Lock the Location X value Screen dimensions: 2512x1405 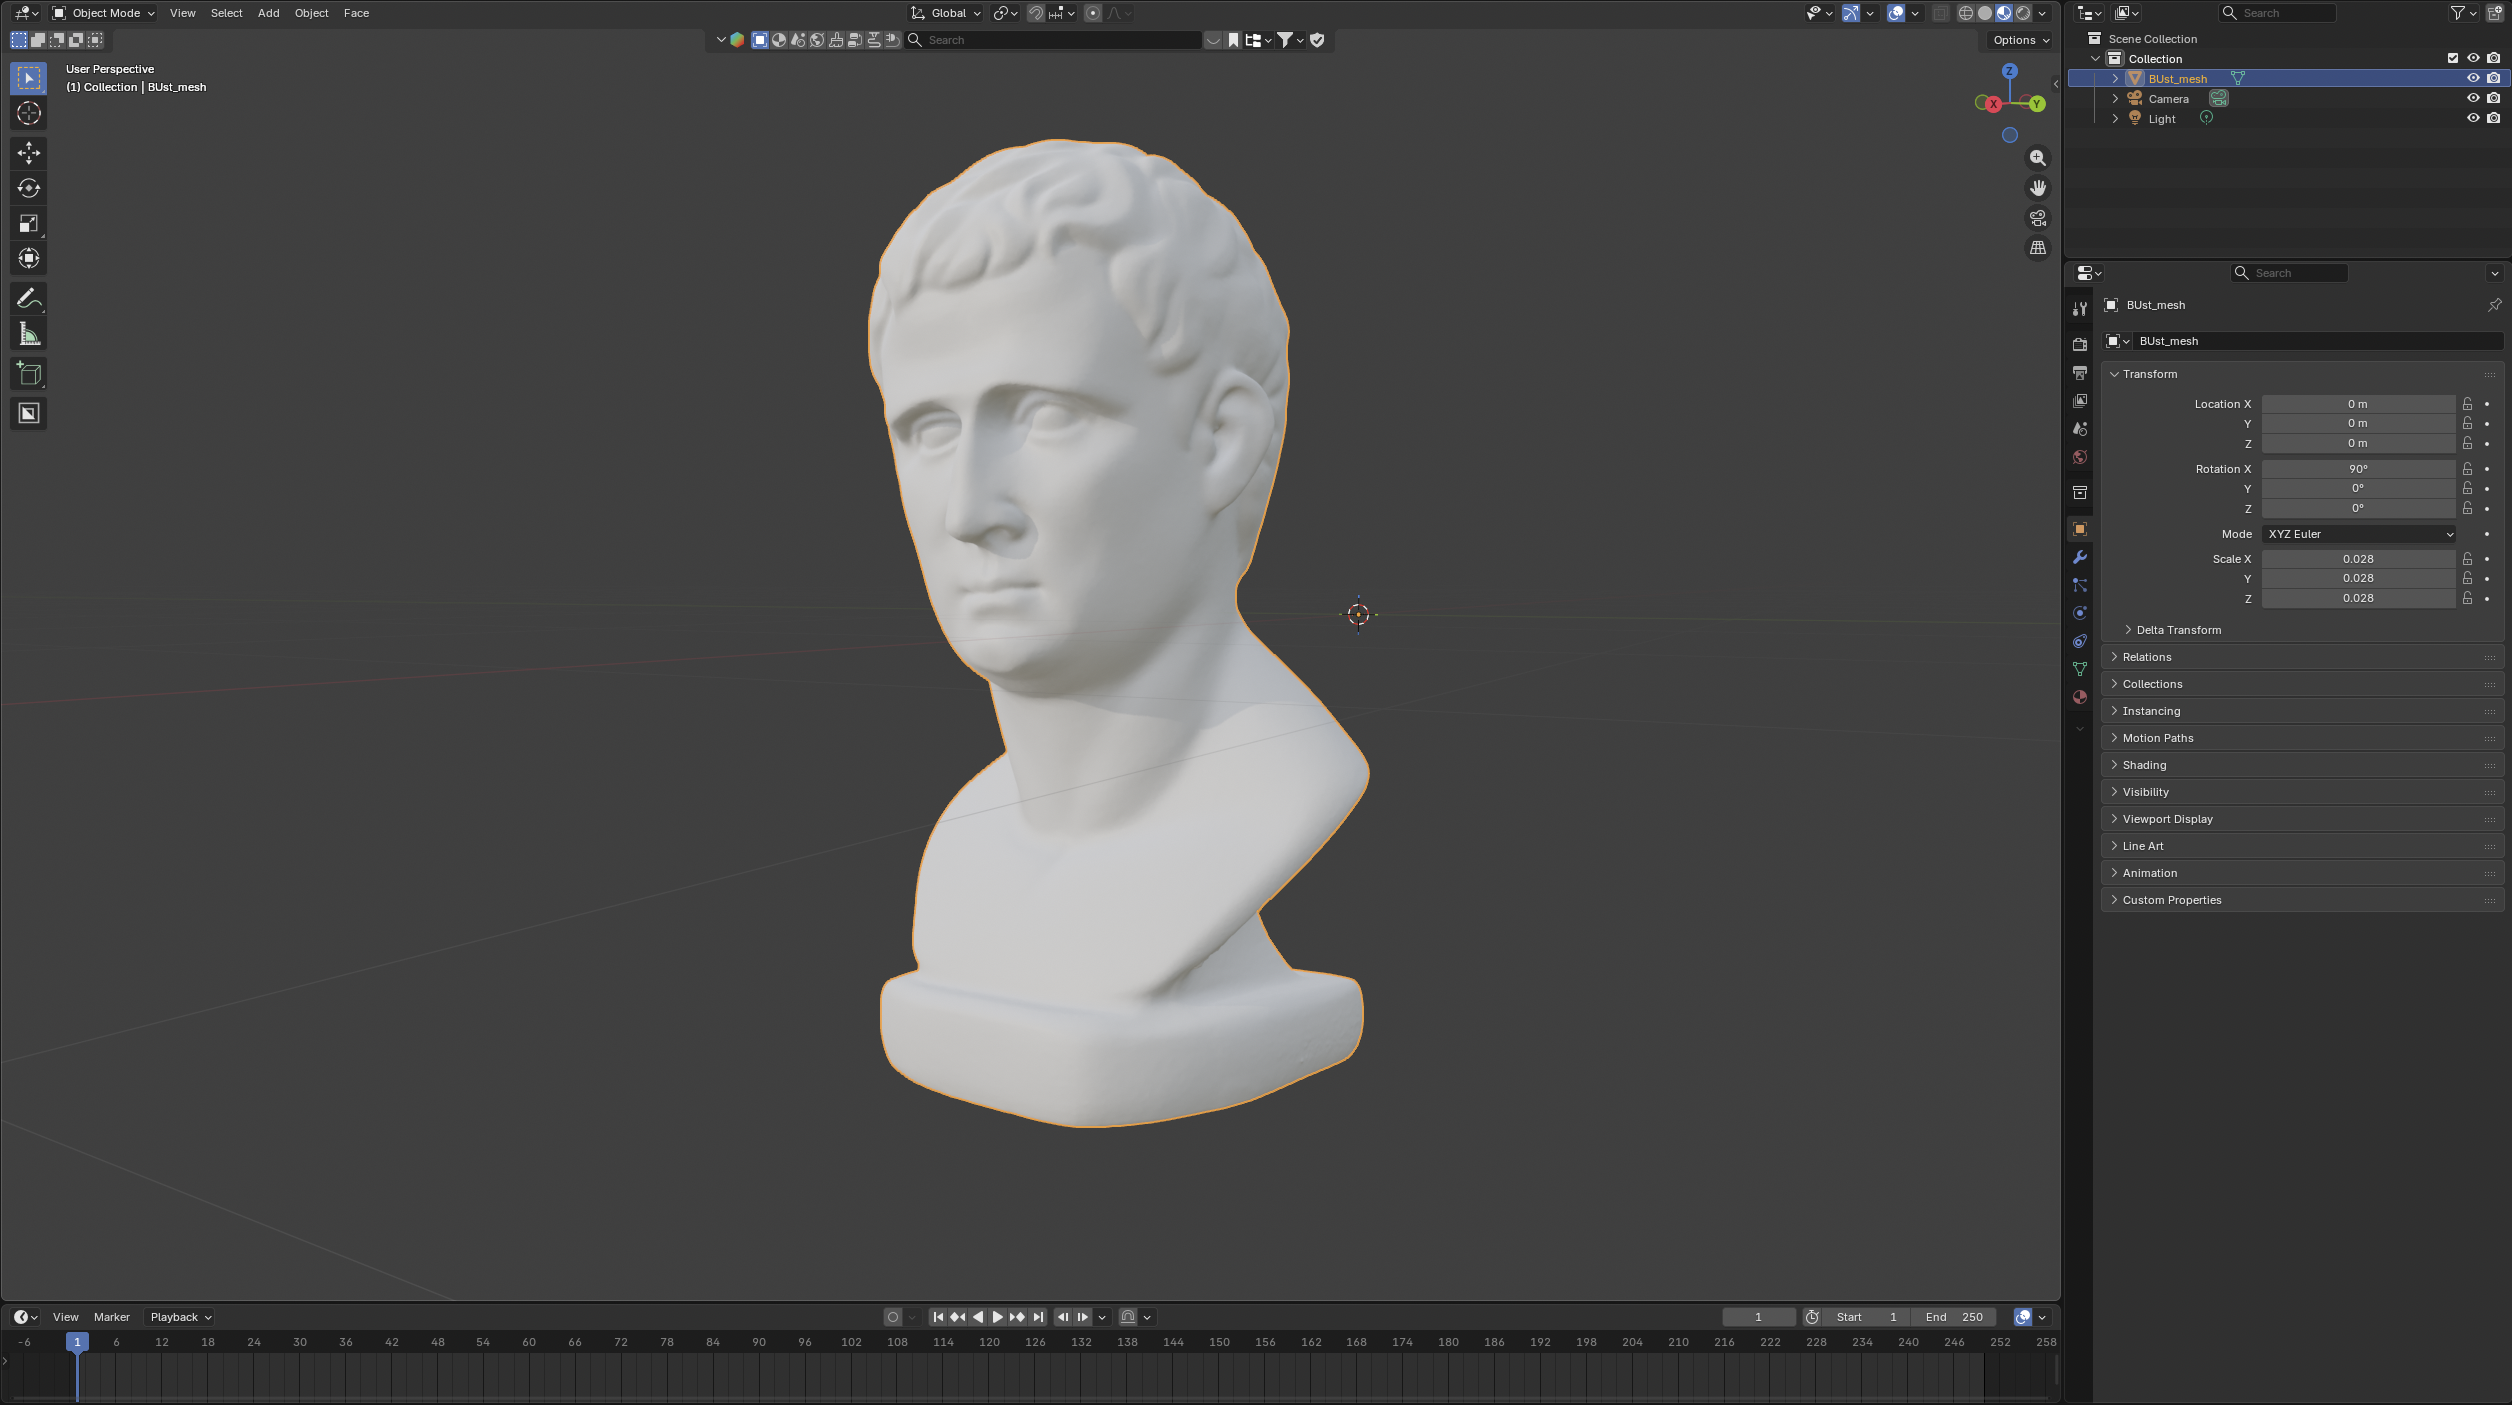2467,403
